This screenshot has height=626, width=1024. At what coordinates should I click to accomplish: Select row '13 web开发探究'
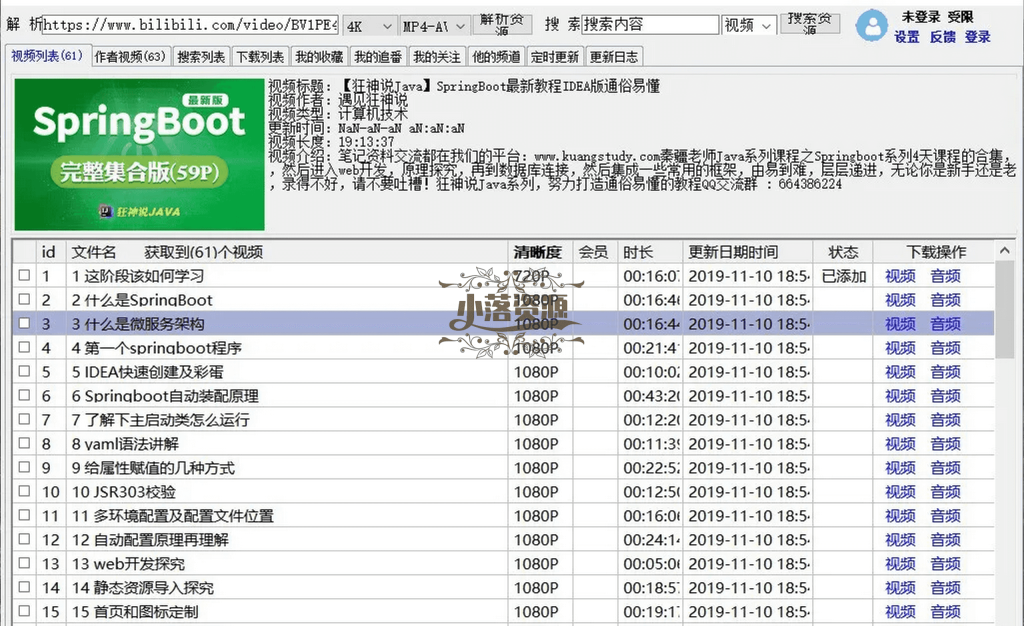(503, 563)
